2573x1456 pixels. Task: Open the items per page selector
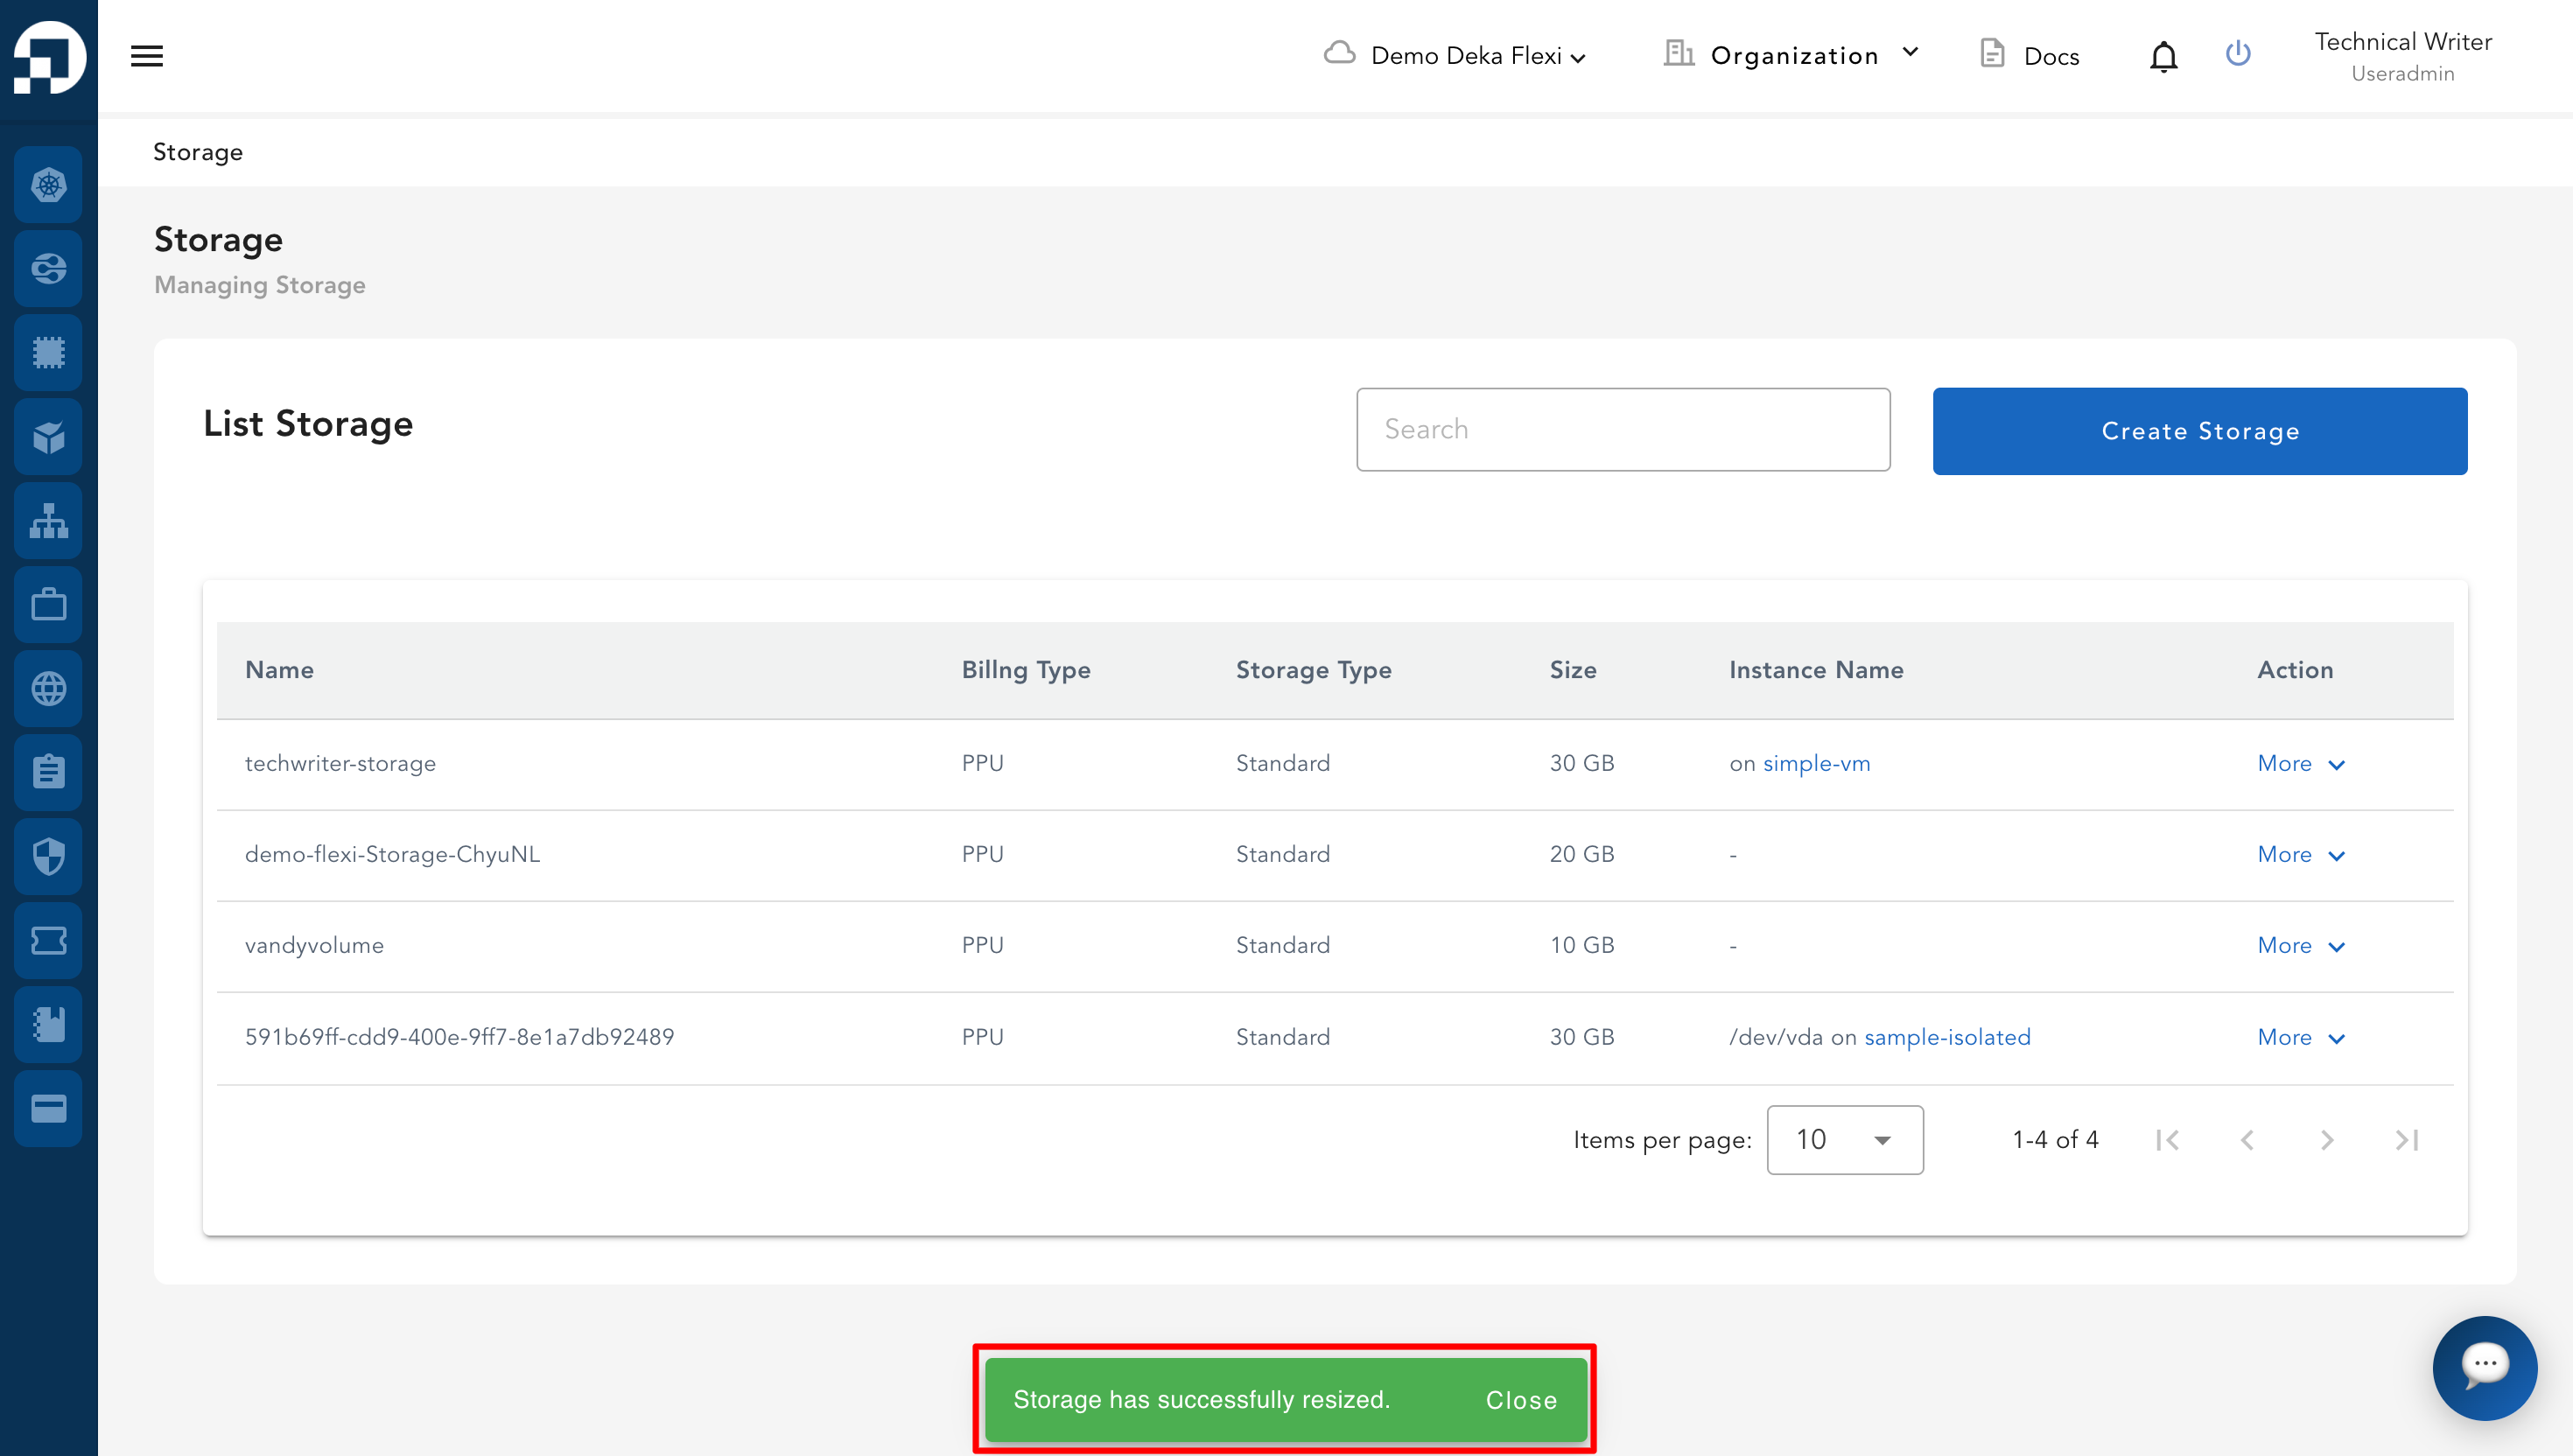pos(1844,1139)
